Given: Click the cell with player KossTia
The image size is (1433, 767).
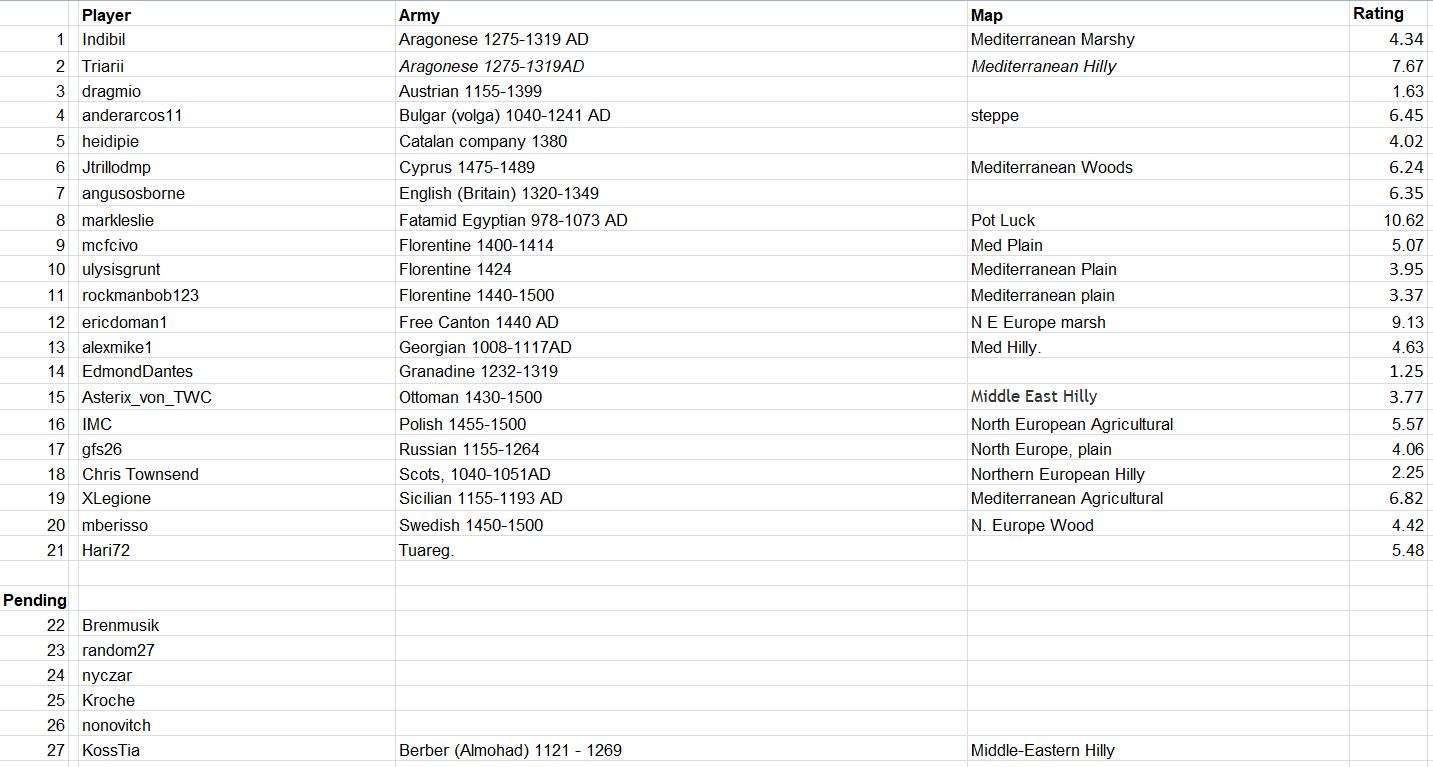Looking at the screenshot, I should tap(237, 750).
